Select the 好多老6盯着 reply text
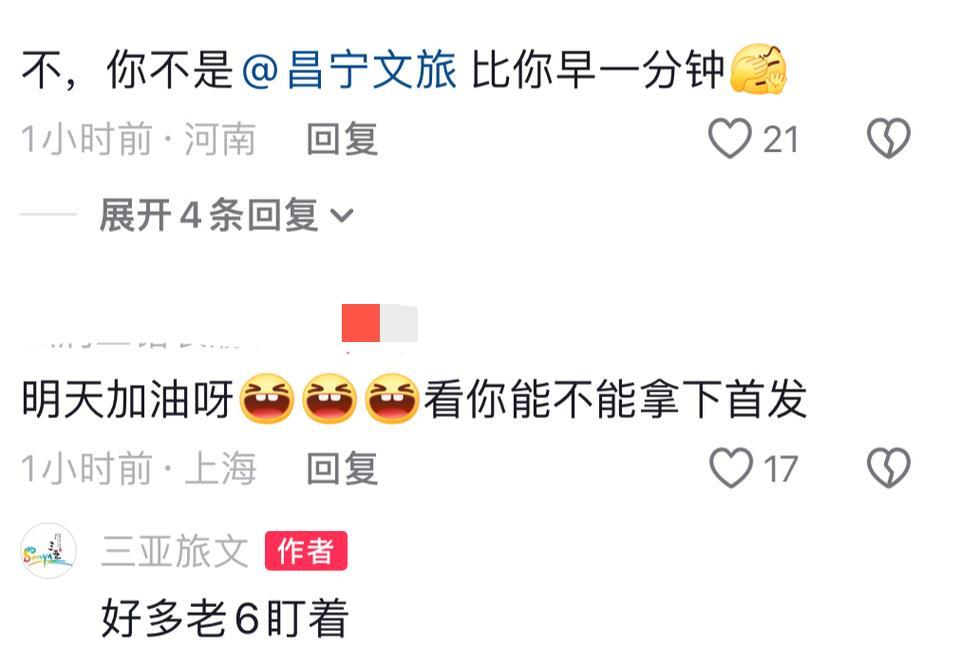960x650 pixels. [x=225, y=618]
